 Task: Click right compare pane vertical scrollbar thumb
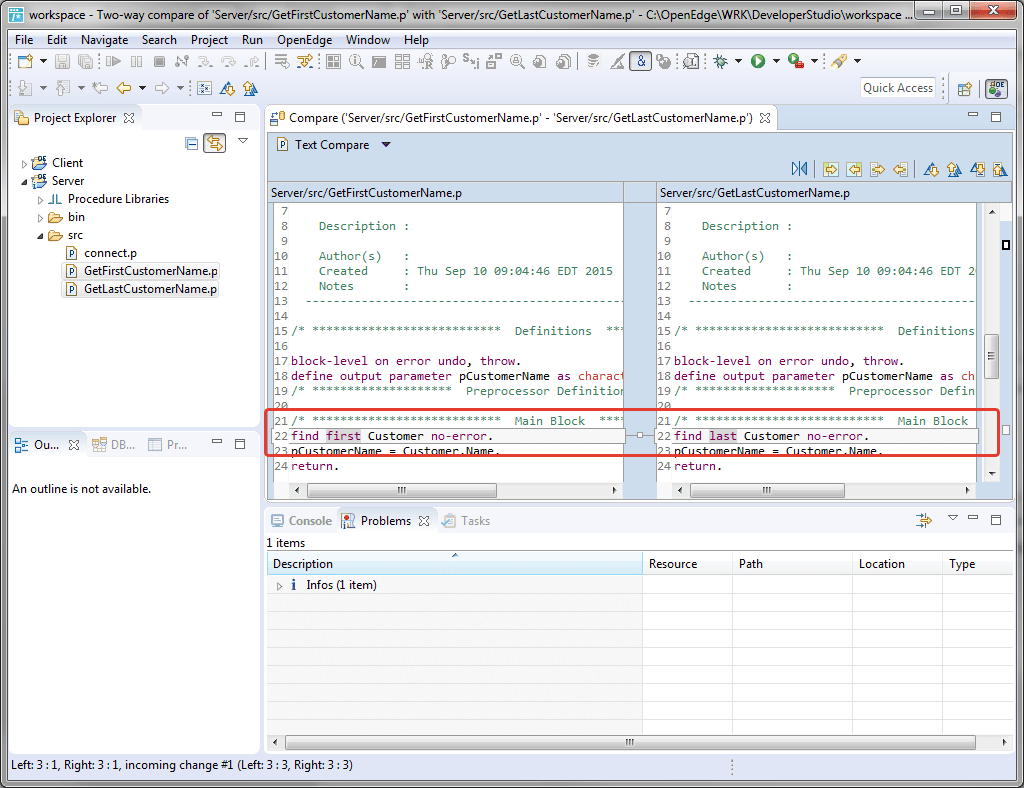pos(991,356)
